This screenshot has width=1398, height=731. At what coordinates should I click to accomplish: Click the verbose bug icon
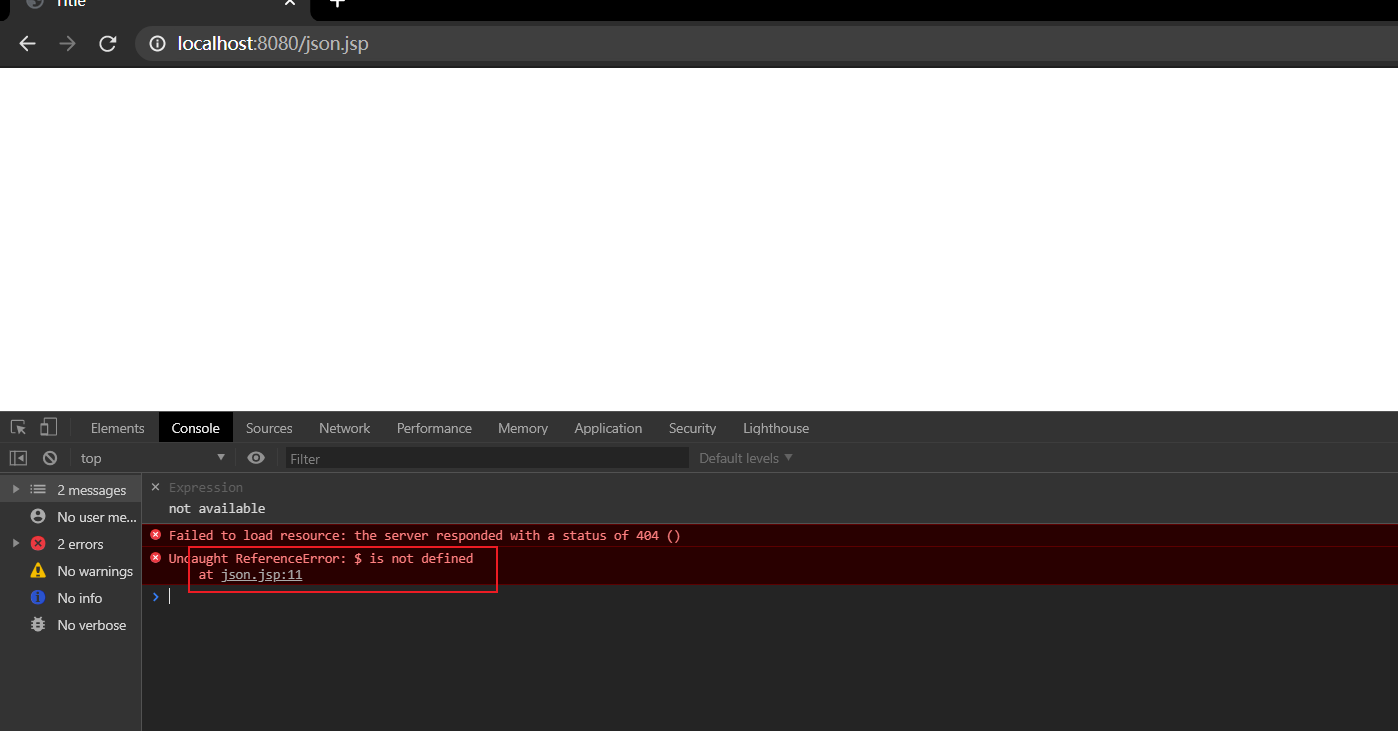point(38,624)
